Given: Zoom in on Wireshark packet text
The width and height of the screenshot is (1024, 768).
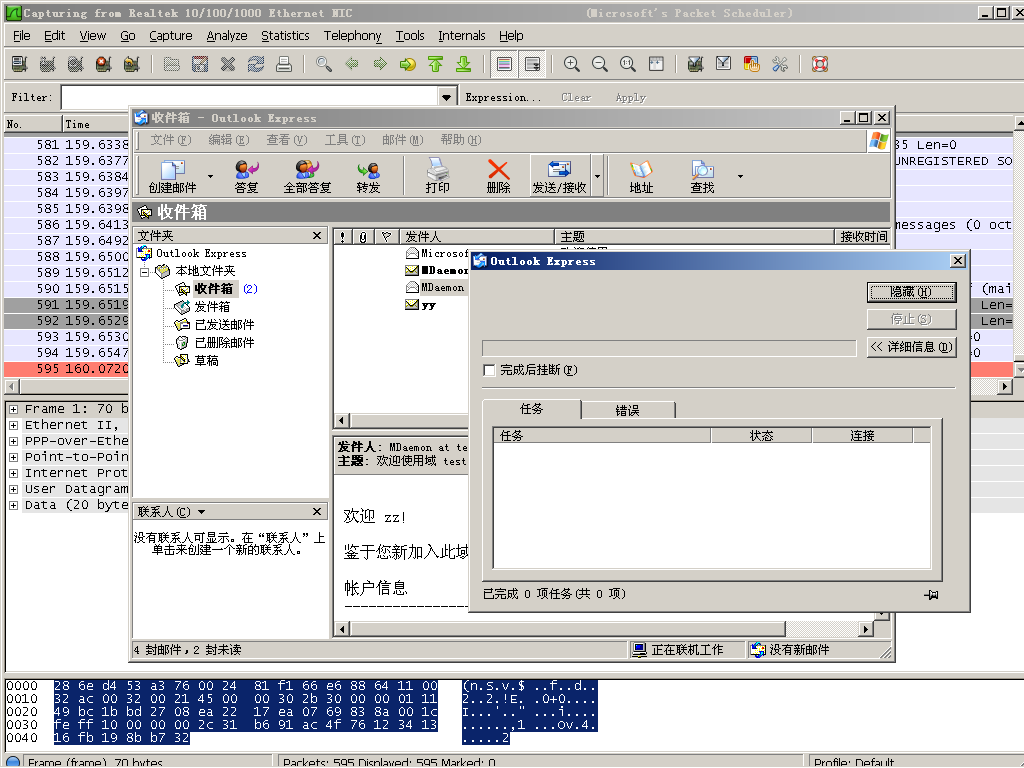Looking at the screenshot, I should (x=571, y=64).
